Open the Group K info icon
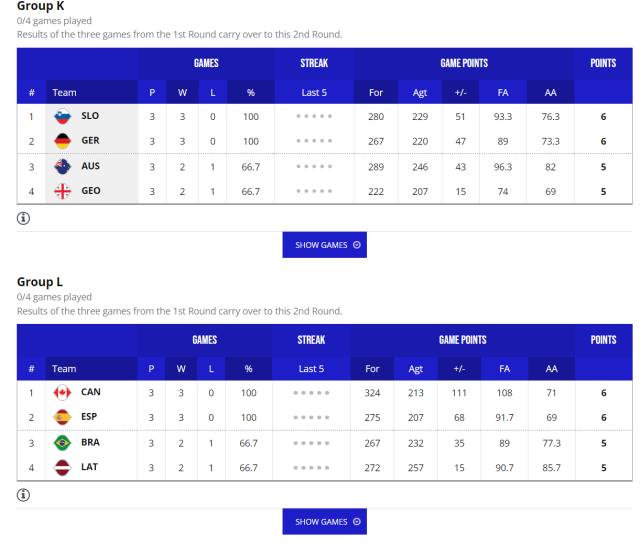Viewport: 640px width, 543px height. 24,216
